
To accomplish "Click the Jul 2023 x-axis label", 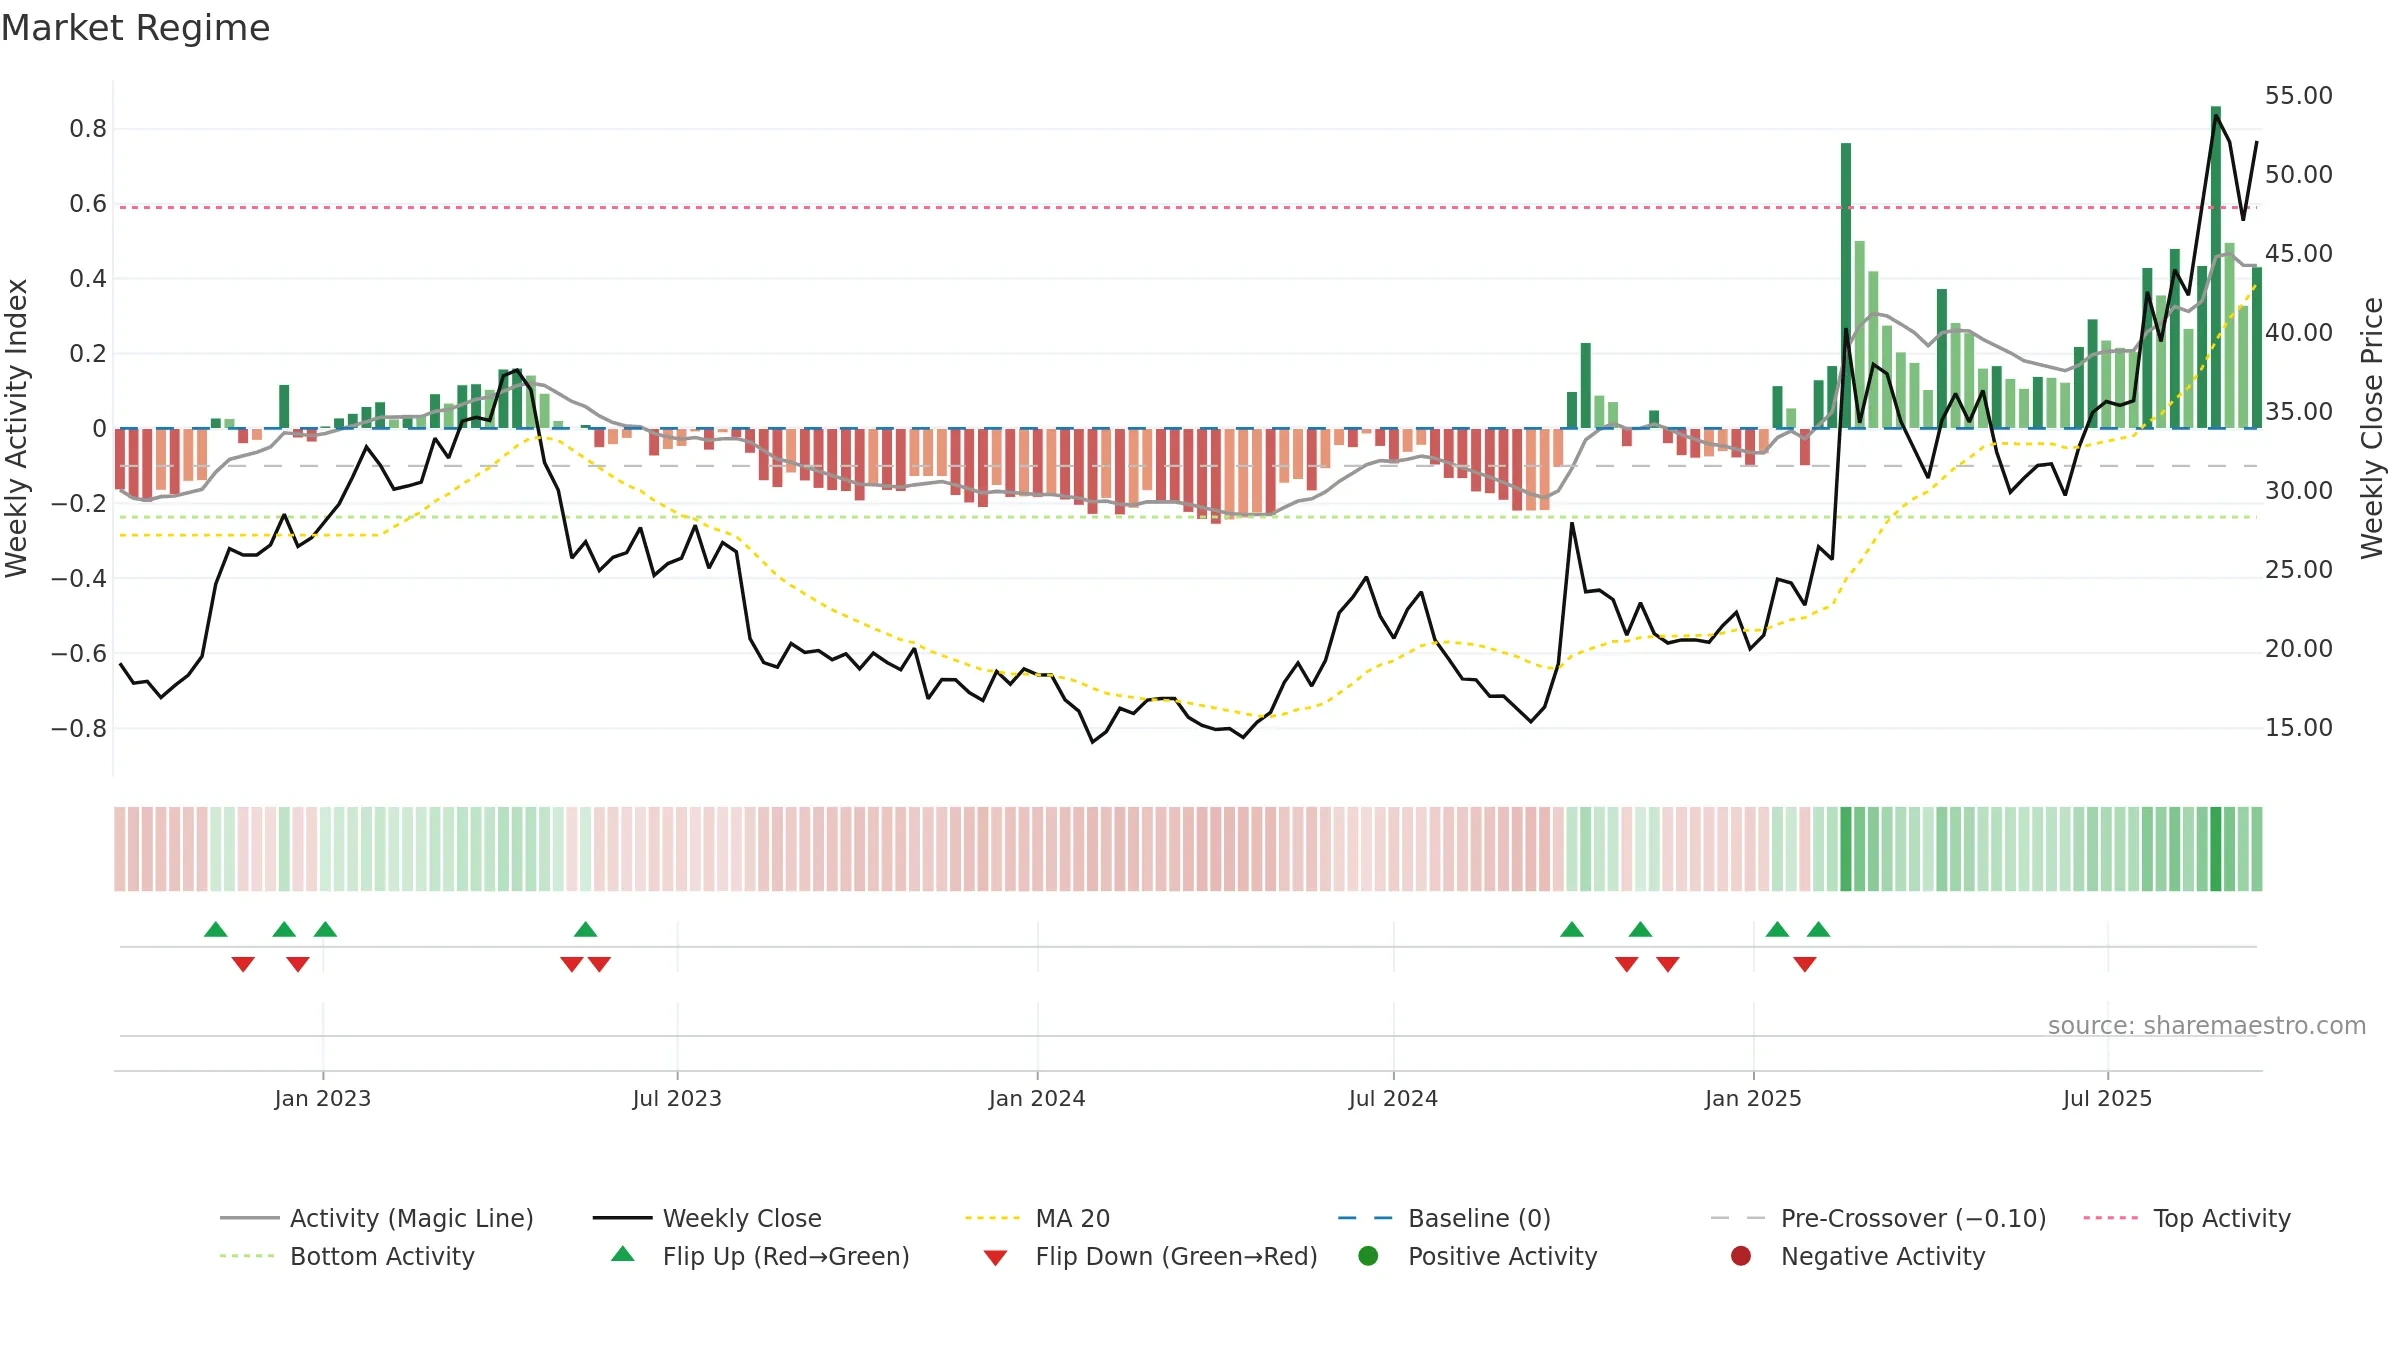I will pyautogui.click(x=677, y=1098).
